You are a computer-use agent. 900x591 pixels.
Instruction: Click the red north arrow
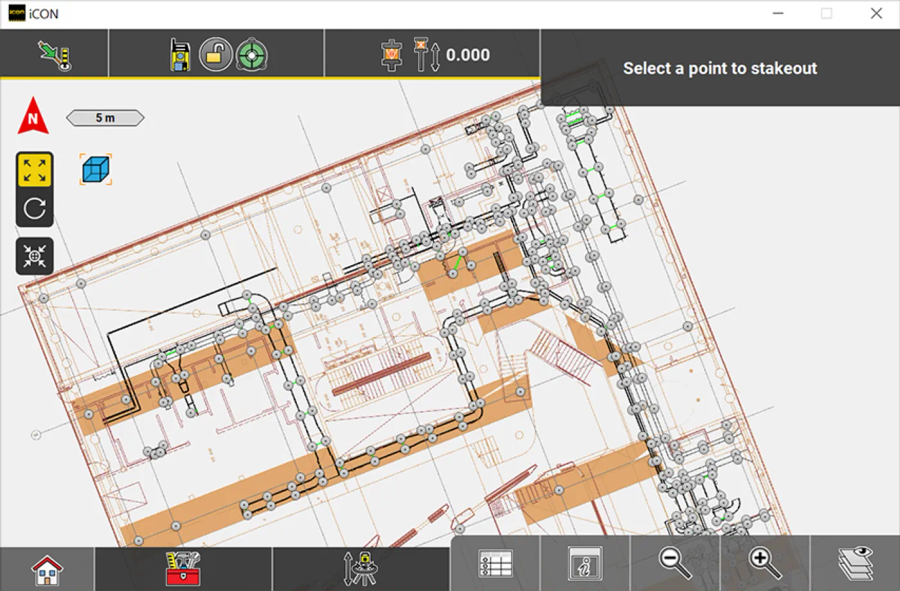[34, 118]
